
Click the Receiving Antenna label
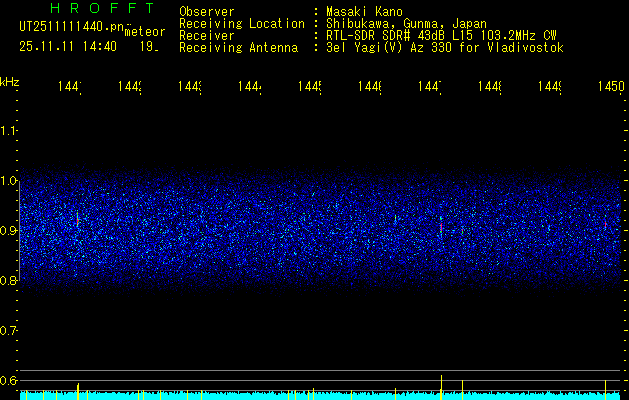pos(239,48)
